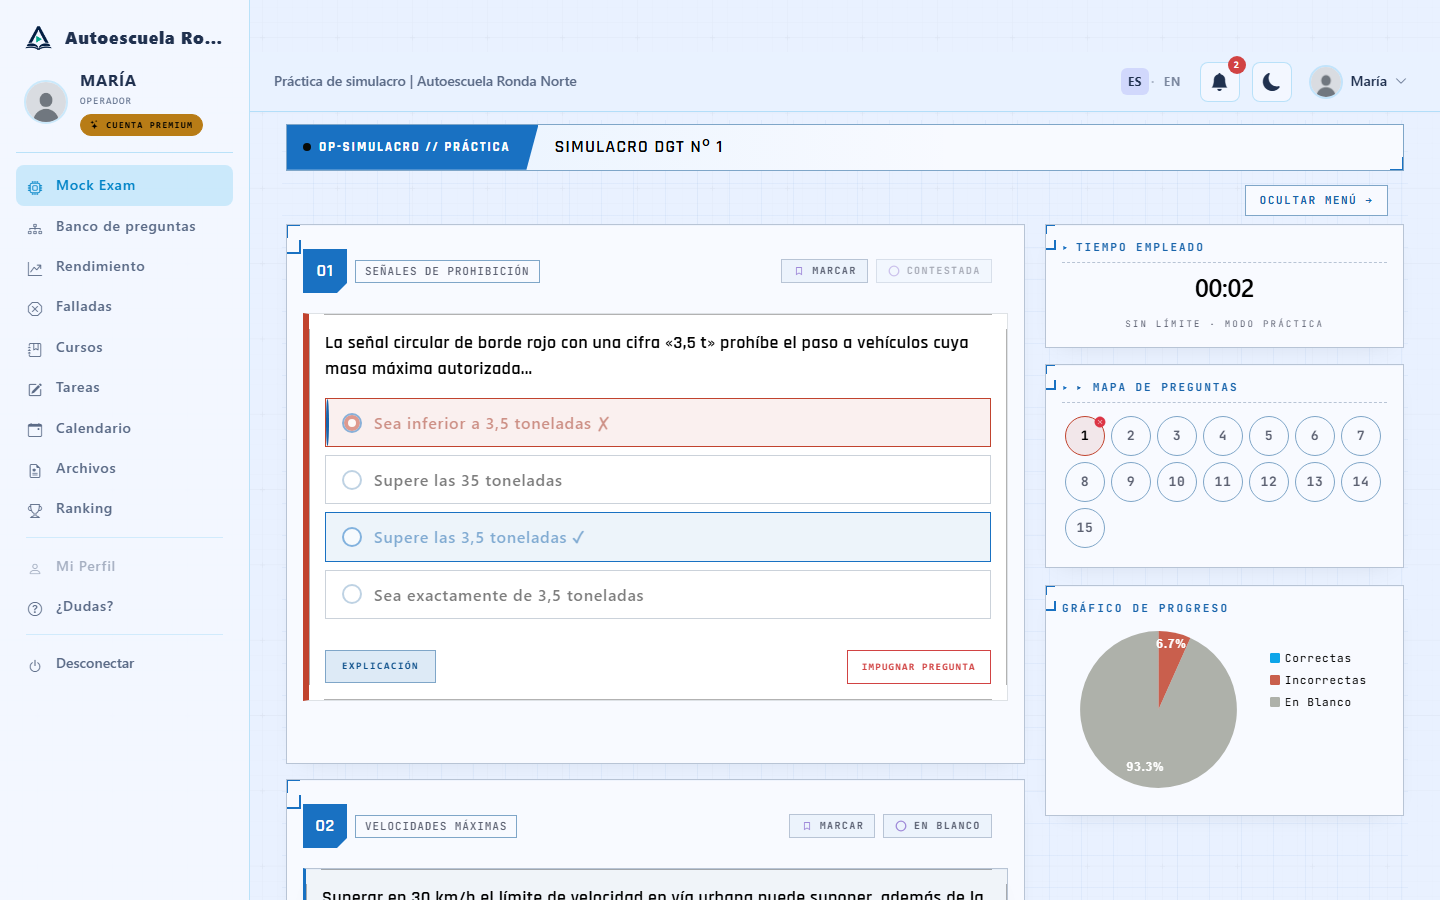Viewport: 1440px width, 900px height.
Task: Select radio 'Supere las 3,5 toneladas'
Action: (x=352, y=537)
